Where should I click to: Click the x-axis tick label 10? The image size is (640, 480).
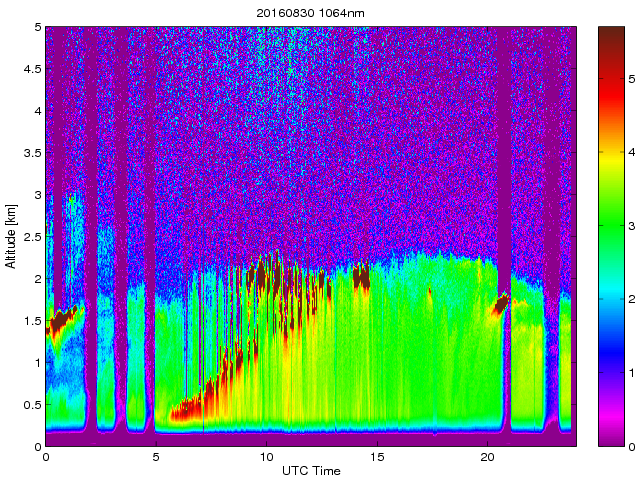(x=266, y=457)
